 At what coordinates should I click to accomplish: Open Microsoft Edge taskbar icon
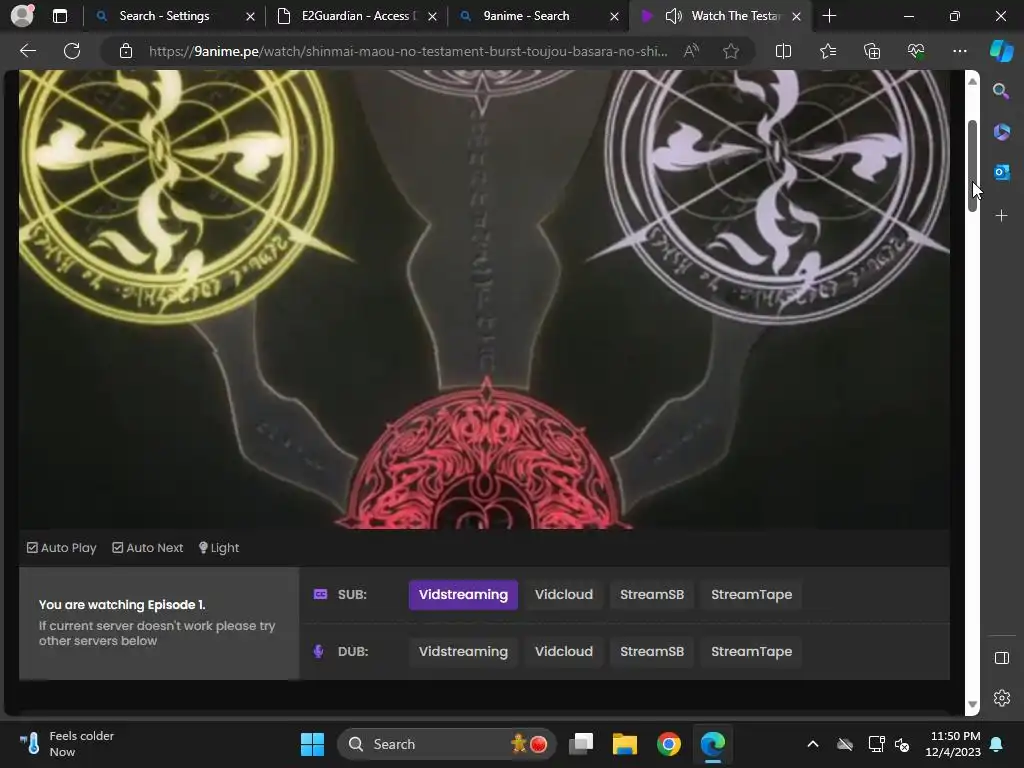712,744
